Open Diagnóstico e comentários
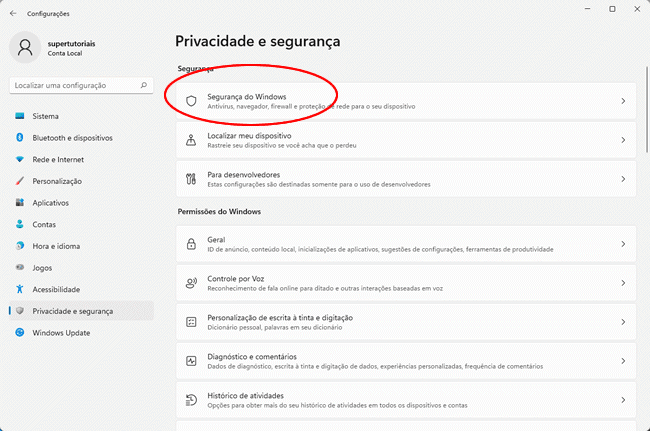This screenshot has height=431, width=650. pos(406,361)
